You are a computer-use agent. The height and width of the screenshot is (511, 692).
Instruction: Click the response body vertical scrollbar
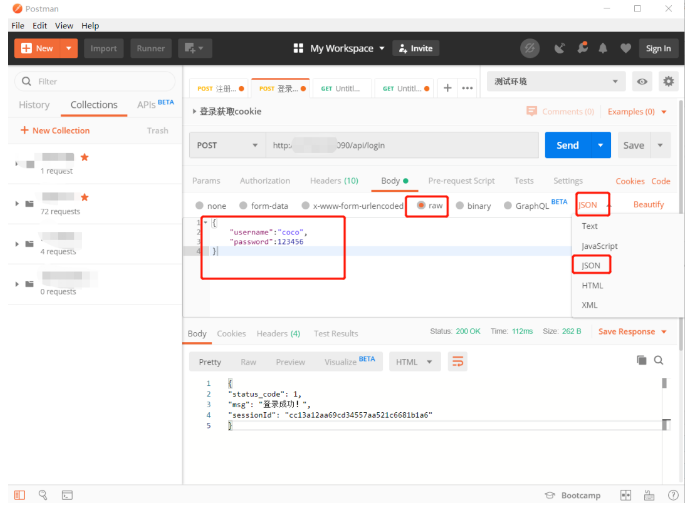pos(664,383)
